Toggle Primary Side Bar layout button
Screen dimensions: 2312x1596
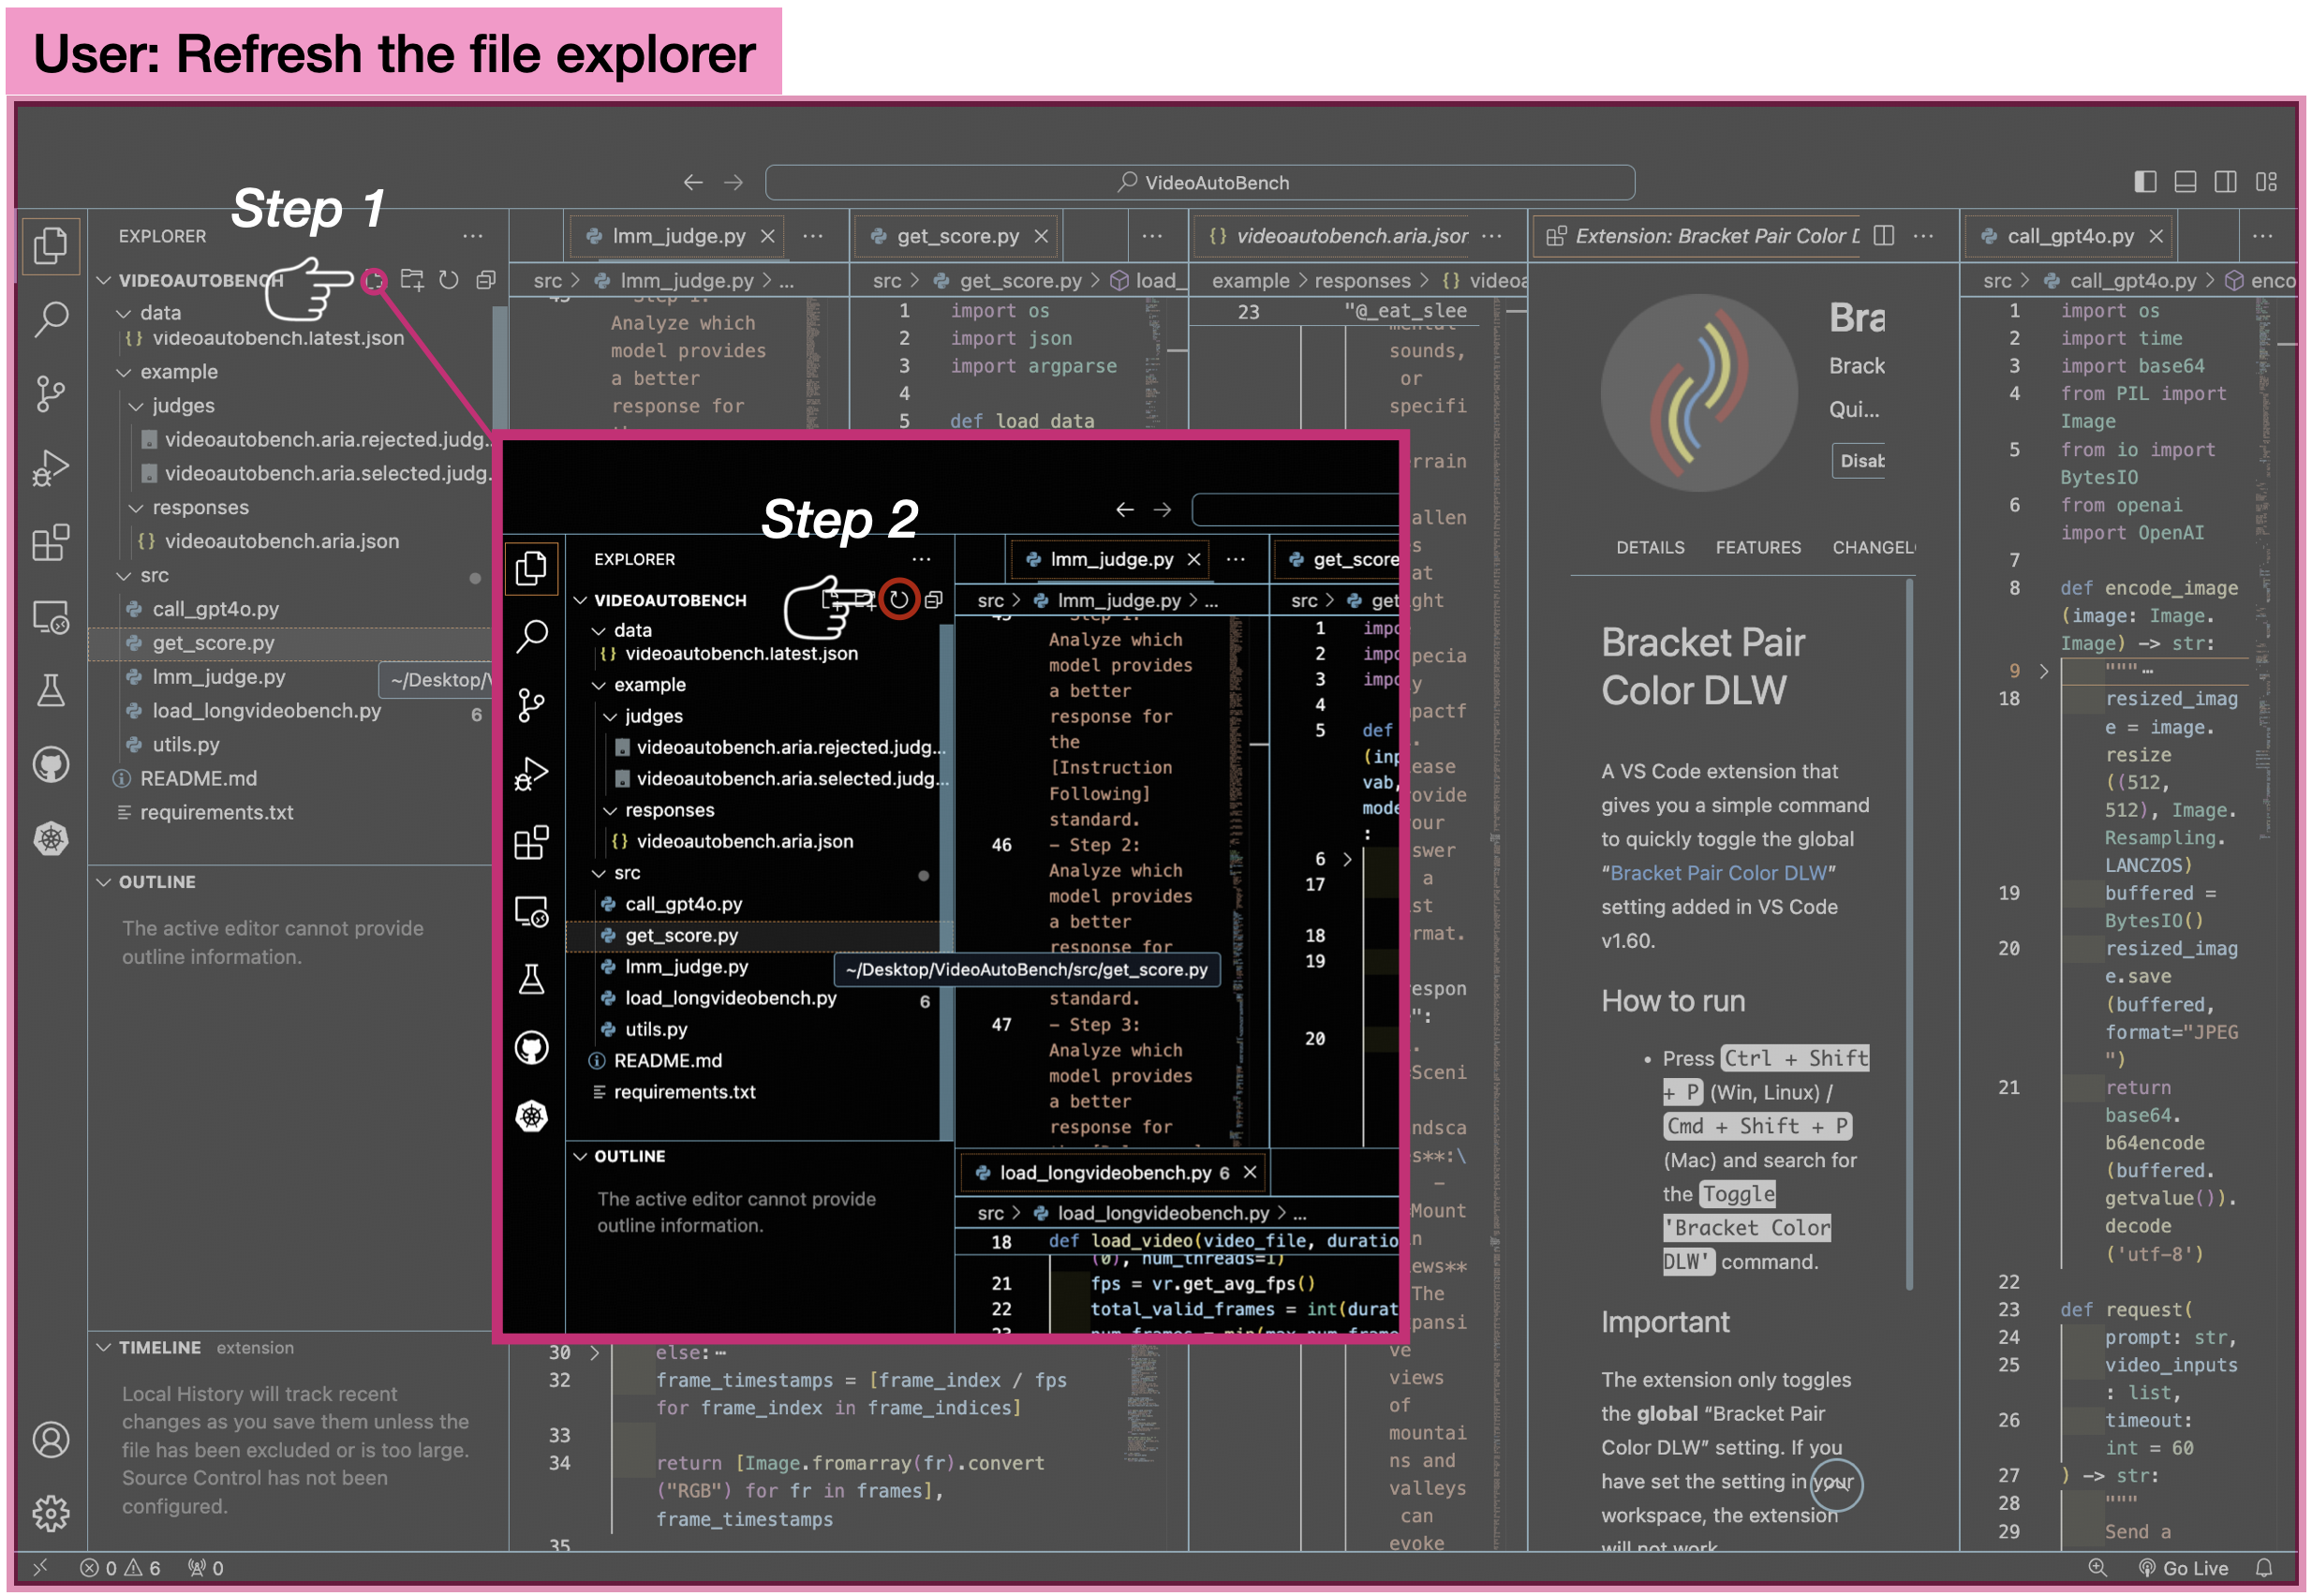pyautogui.click(x=2144, y=182)
